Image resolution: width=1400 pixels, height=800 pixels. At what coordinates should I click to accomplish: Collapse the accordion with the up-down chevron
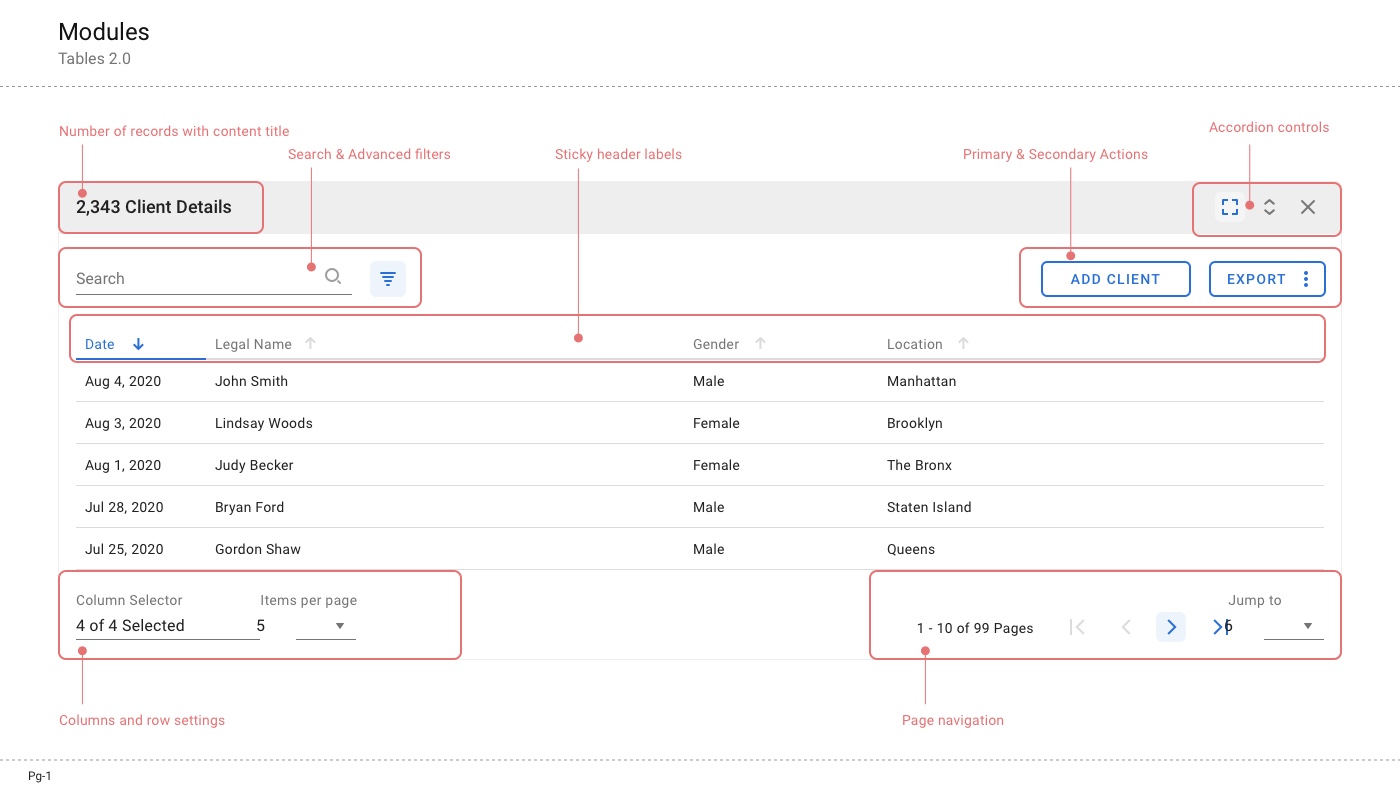tap(1269, 207)
